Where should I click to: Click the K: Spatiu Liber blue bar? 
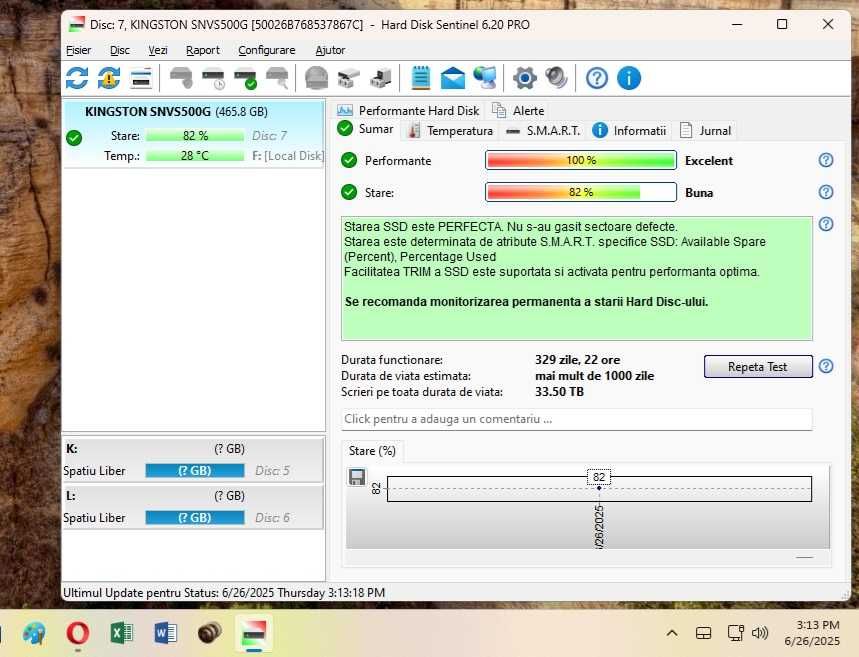pyautogui.click(x=195, y=471)
